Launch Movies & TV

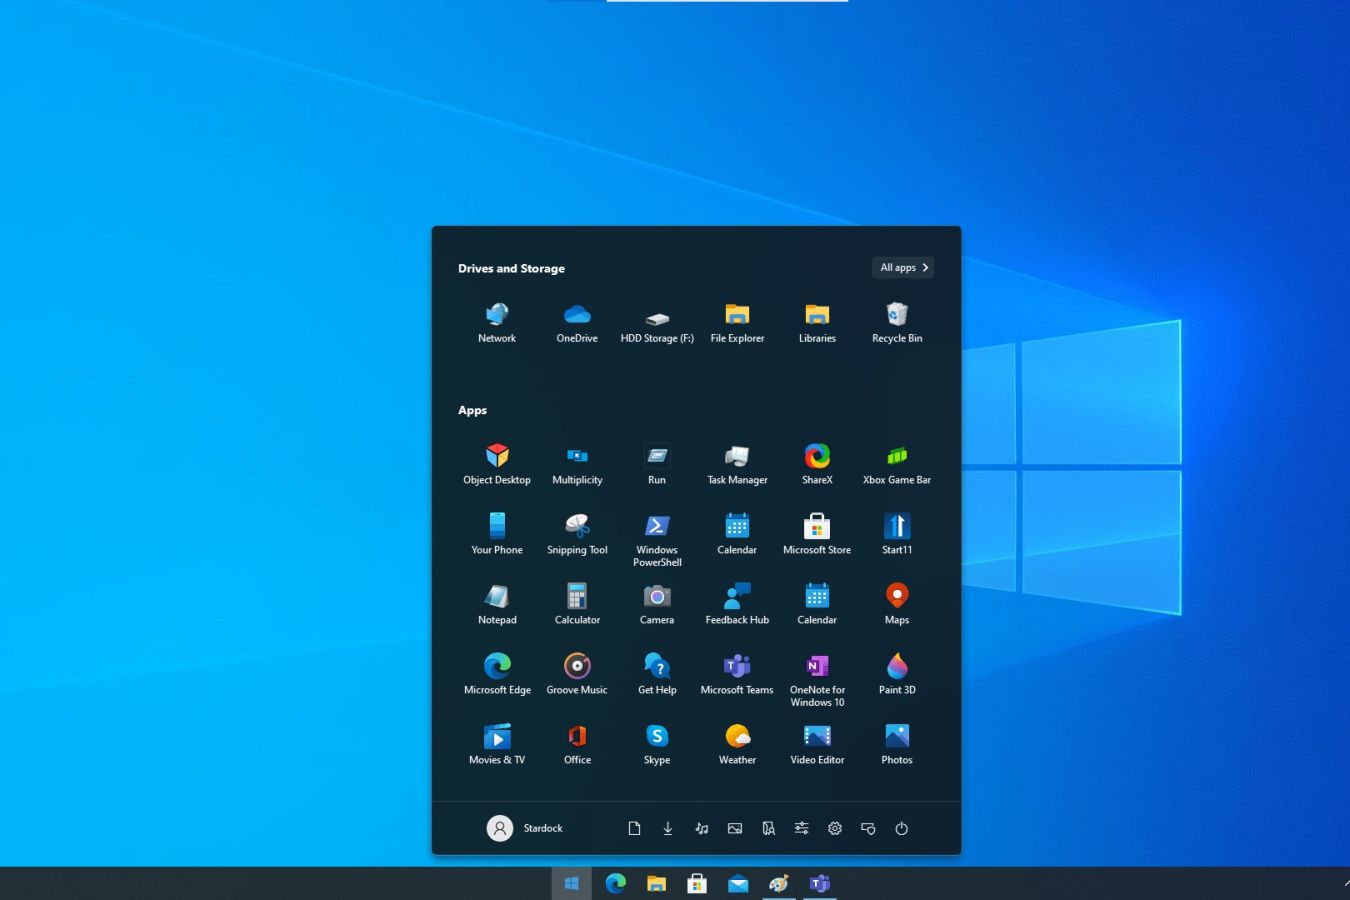click(x=497, y=745)
